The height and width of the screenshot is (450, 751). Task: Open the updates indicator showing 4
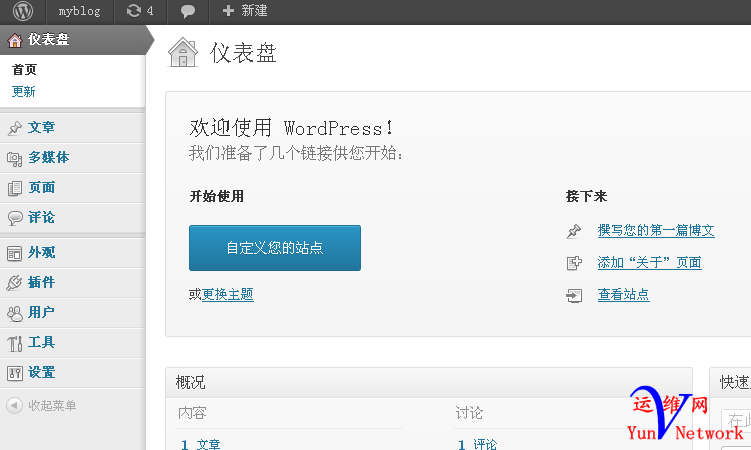coord(140,11)
